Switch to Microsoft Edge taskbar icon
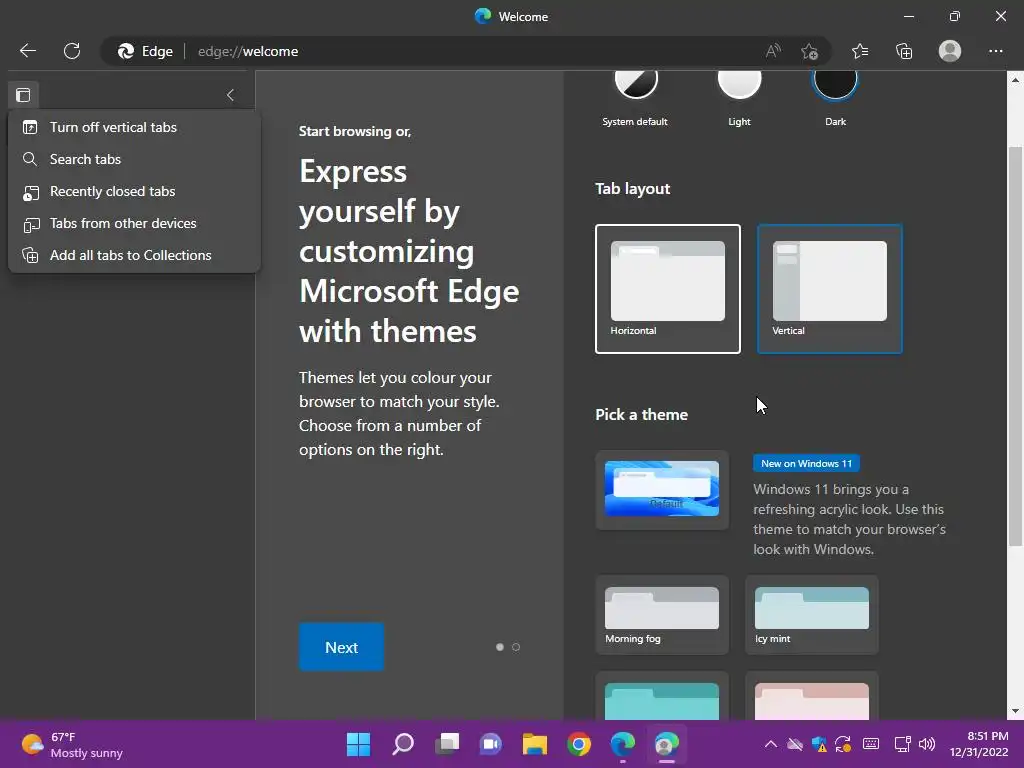Viewport: 1024px width, 768px height. (x=622, y=744)
